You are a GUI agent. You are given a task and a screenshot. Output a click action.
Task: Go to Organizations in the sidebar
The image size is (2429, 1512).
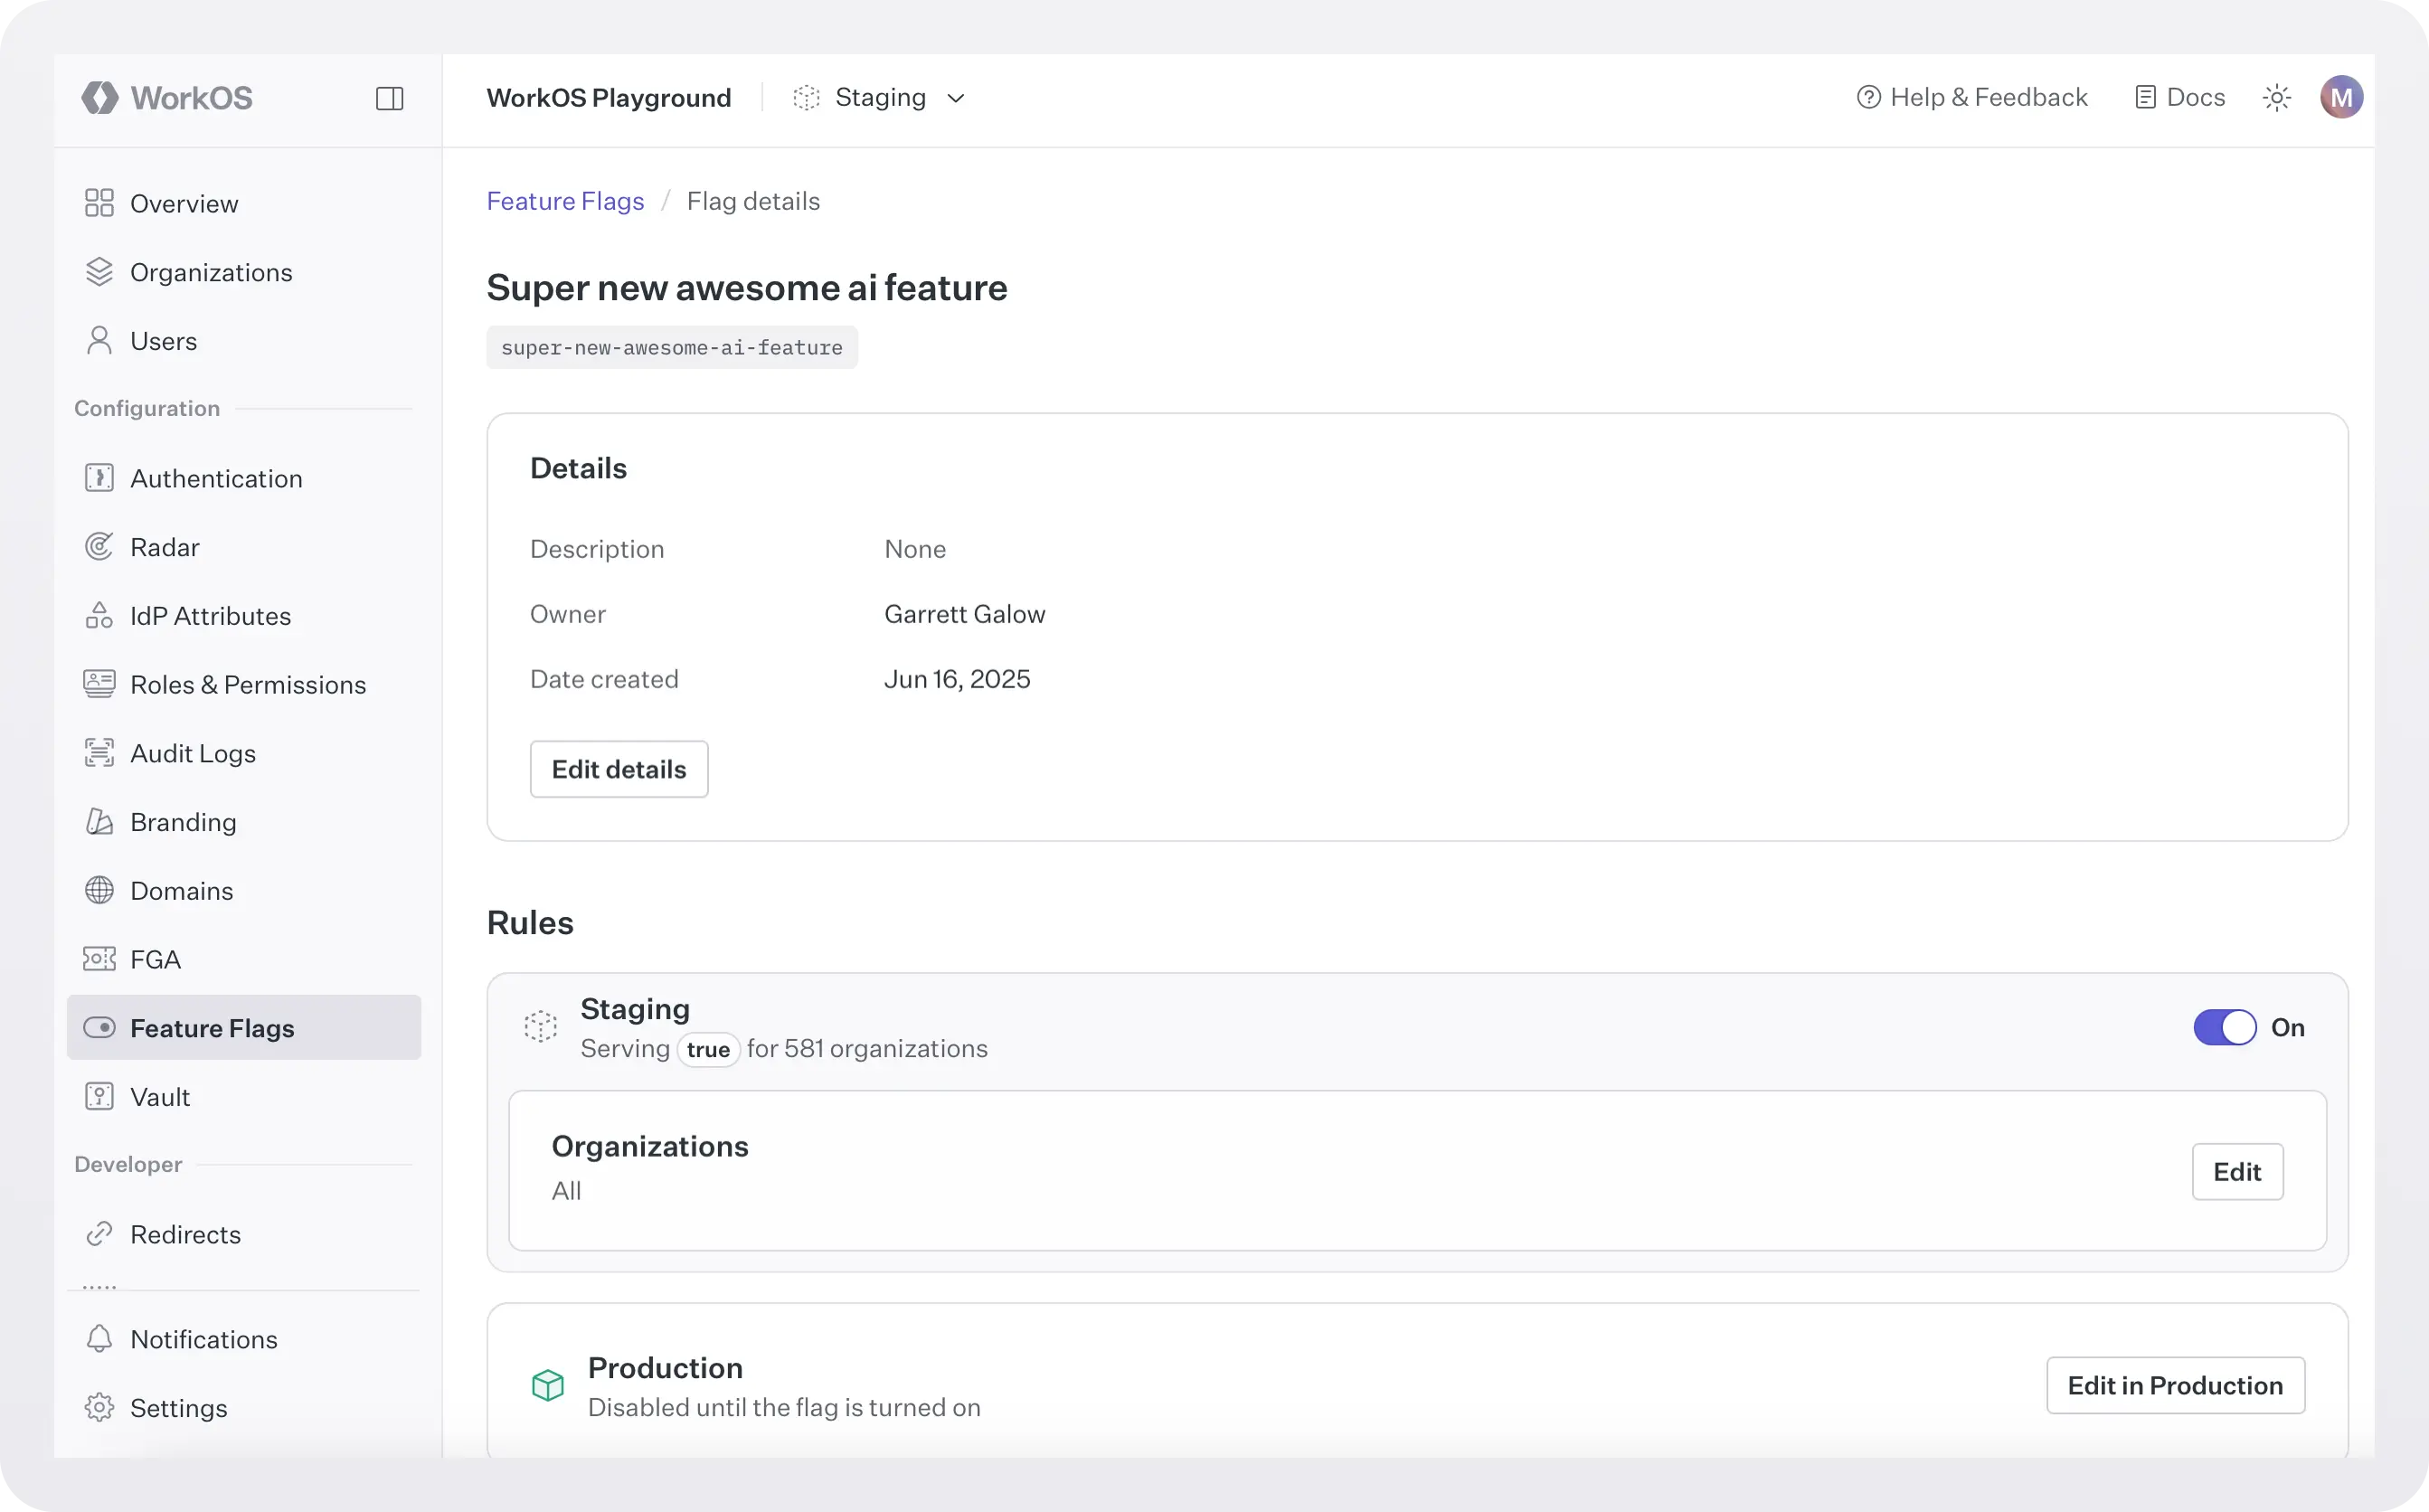tap(244, 272)
